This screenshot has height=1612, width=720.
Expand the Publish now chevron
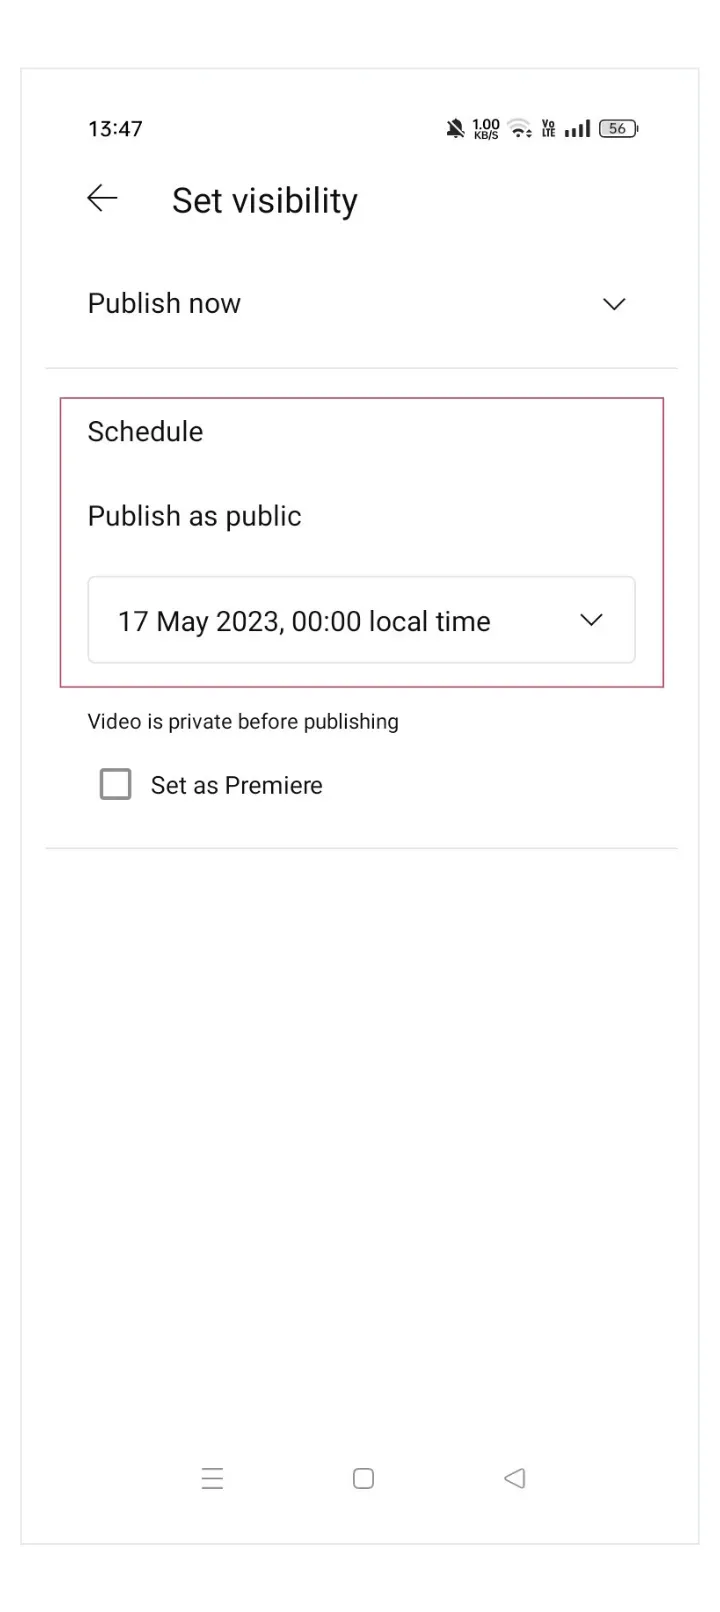coord(614,304)
